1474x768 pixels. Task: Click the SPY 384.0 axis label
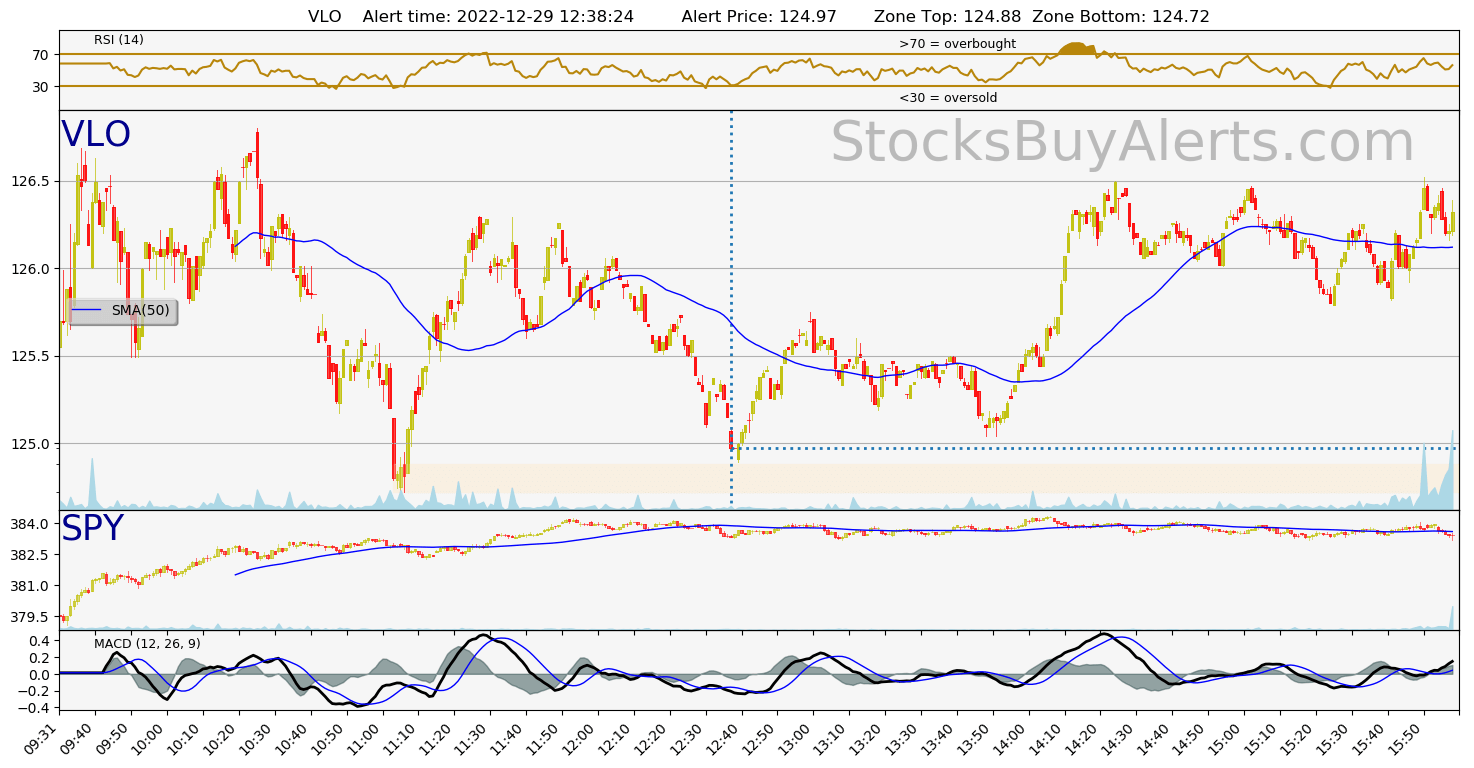30,524
